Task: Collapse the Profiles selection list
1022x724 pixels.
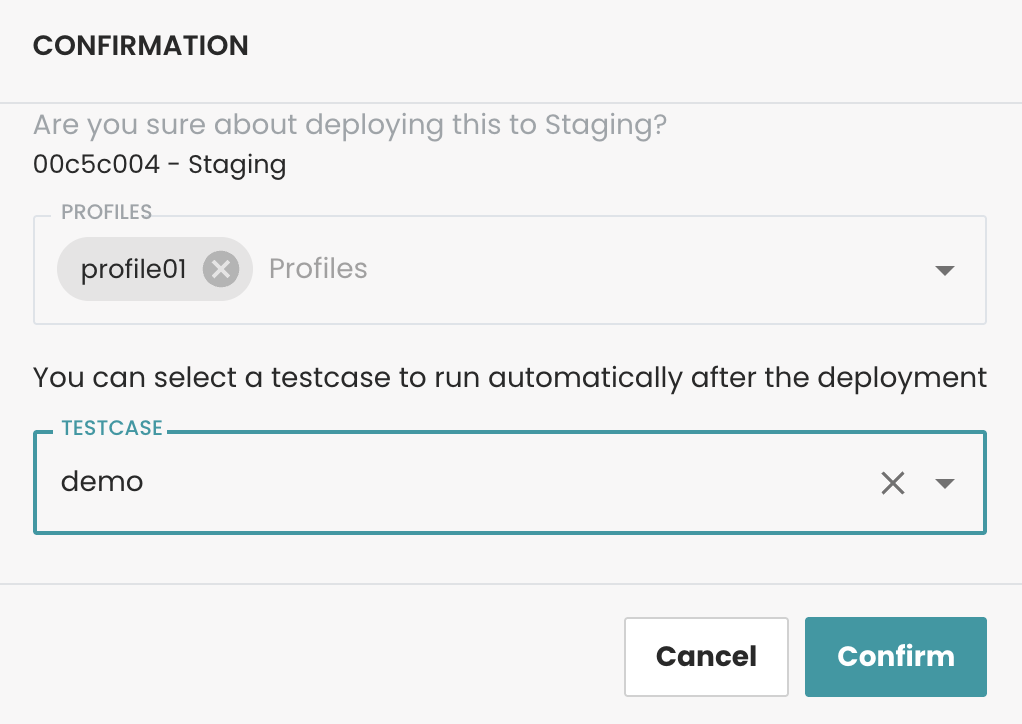Action: click(944, 269)
